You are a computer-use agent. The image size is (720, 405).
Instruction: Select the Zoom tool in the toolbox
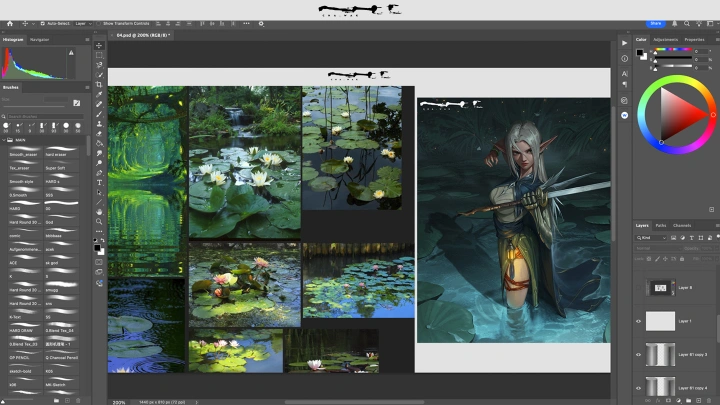(99, 221)
